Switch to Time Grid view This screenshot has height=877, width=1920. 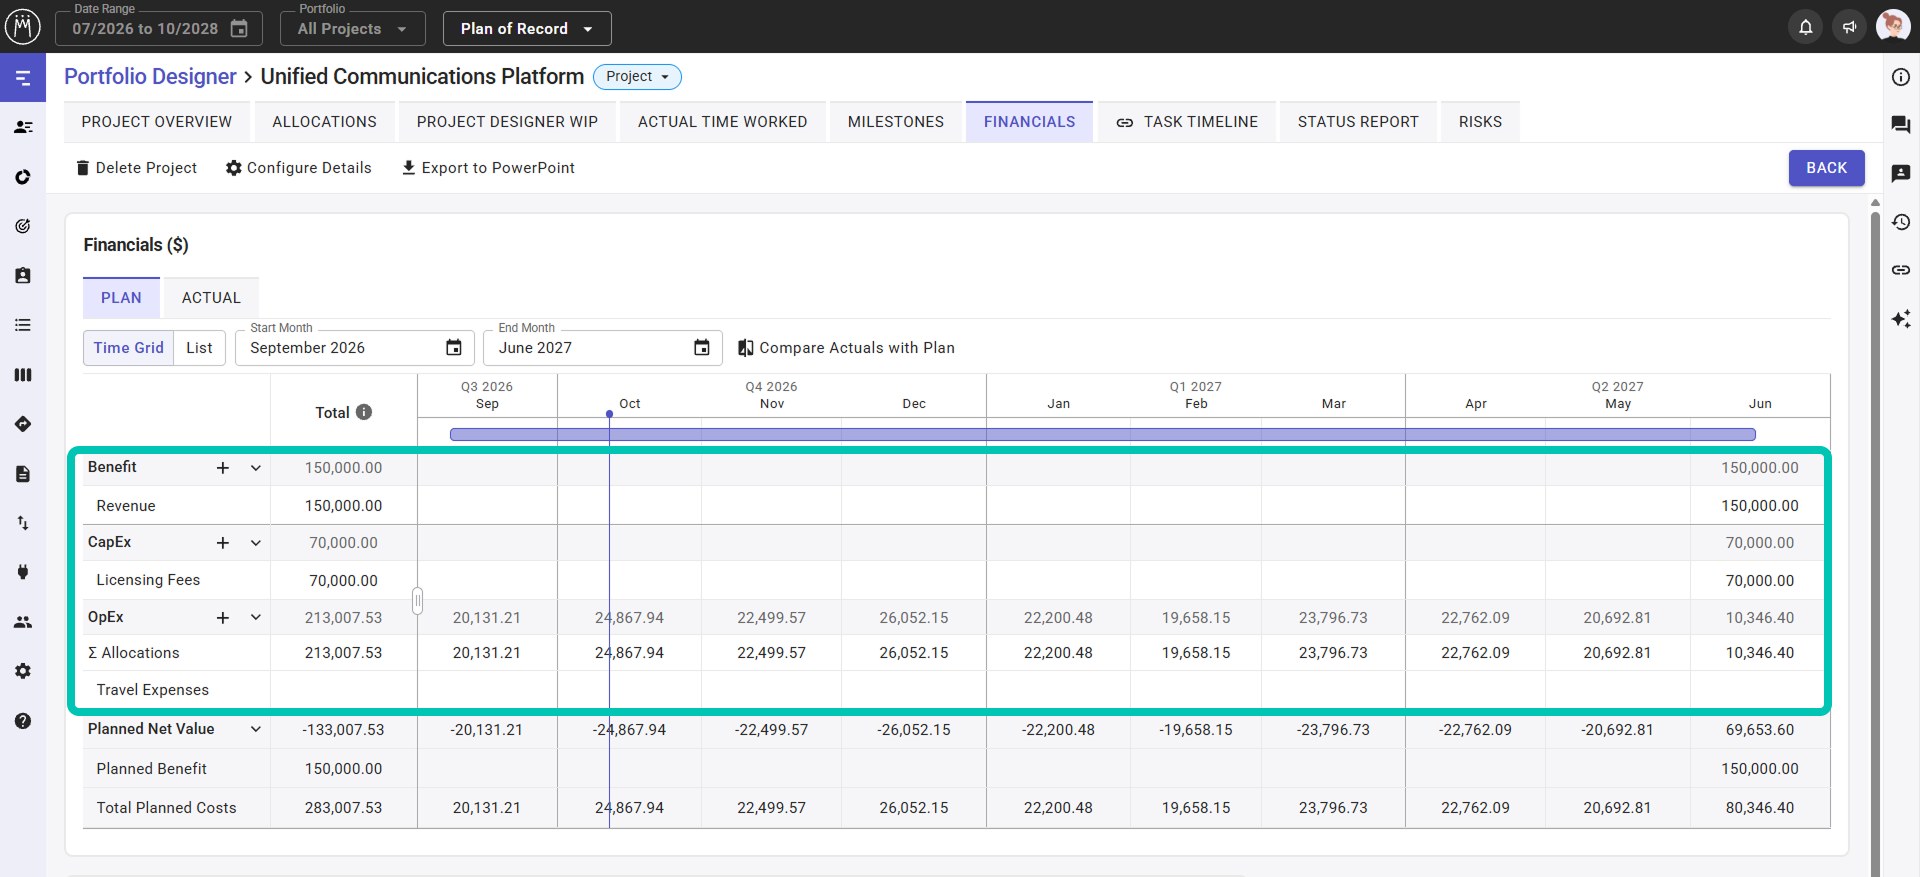(128, 348)
